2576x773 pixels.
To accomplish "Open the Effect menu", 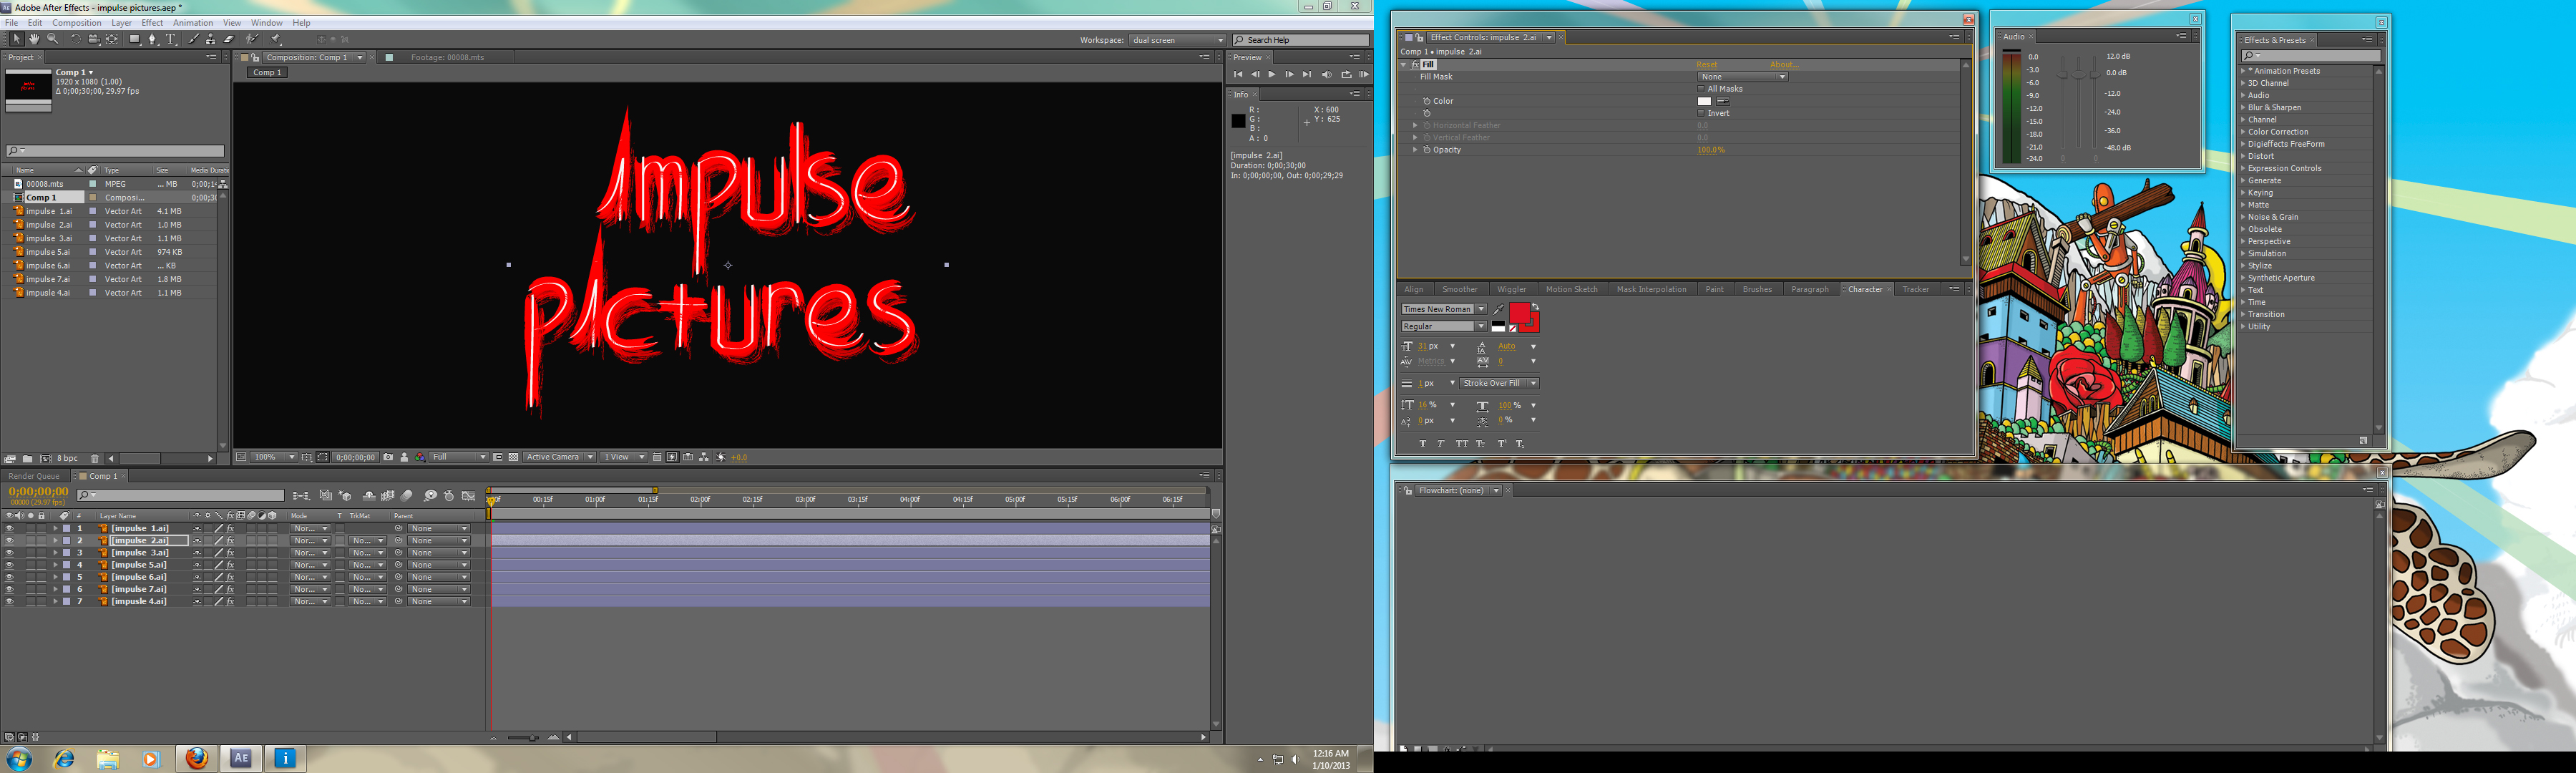I will click(x=152, y=22).
